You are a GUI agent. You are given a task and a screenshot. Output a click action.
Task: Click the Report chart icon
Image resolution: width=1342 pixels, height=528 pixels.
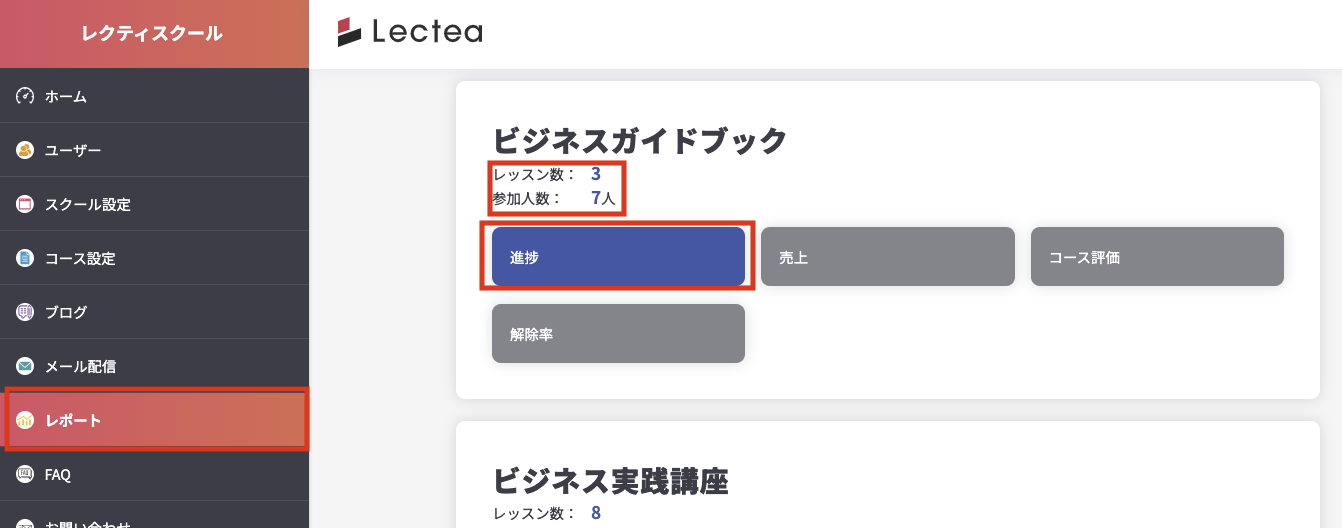pos(25,420)
